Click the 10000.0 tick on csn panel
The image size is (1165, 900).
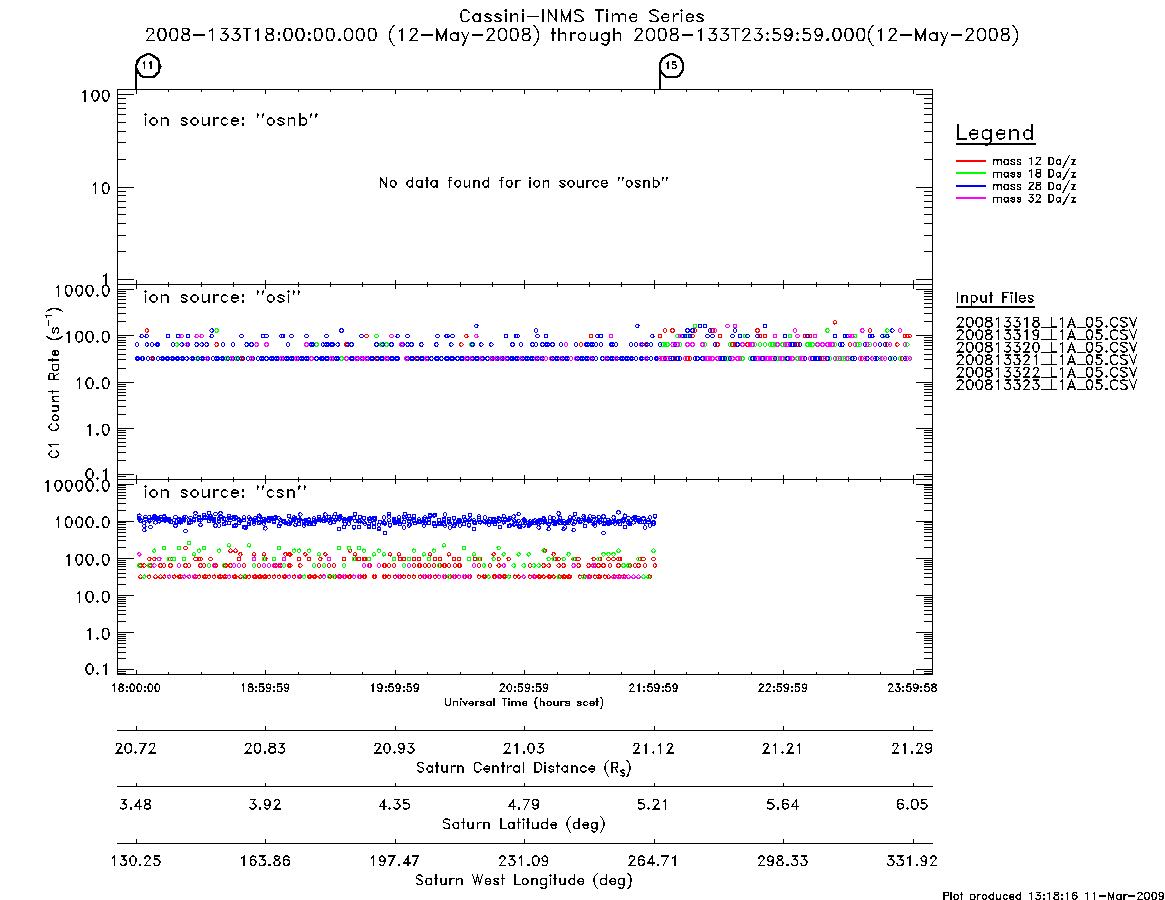pyautogui.click(x=77, y=486)
